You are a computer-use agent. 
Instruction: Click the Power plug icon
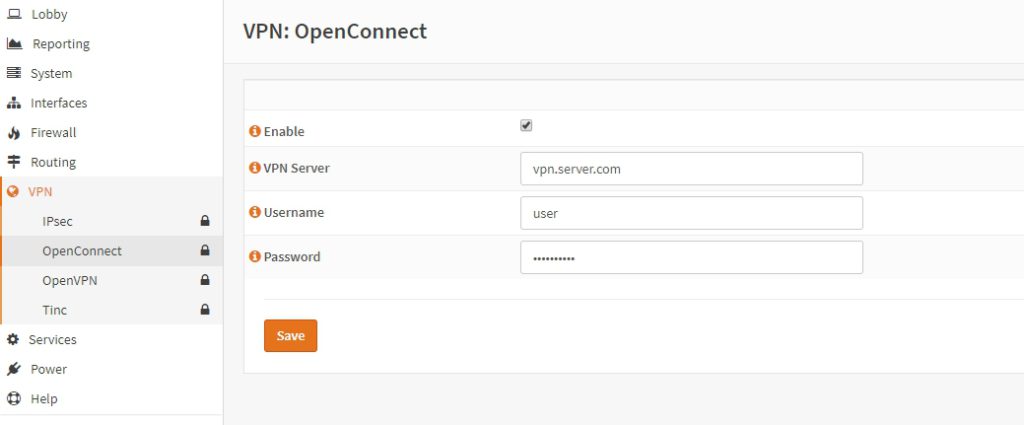(14, 369)
